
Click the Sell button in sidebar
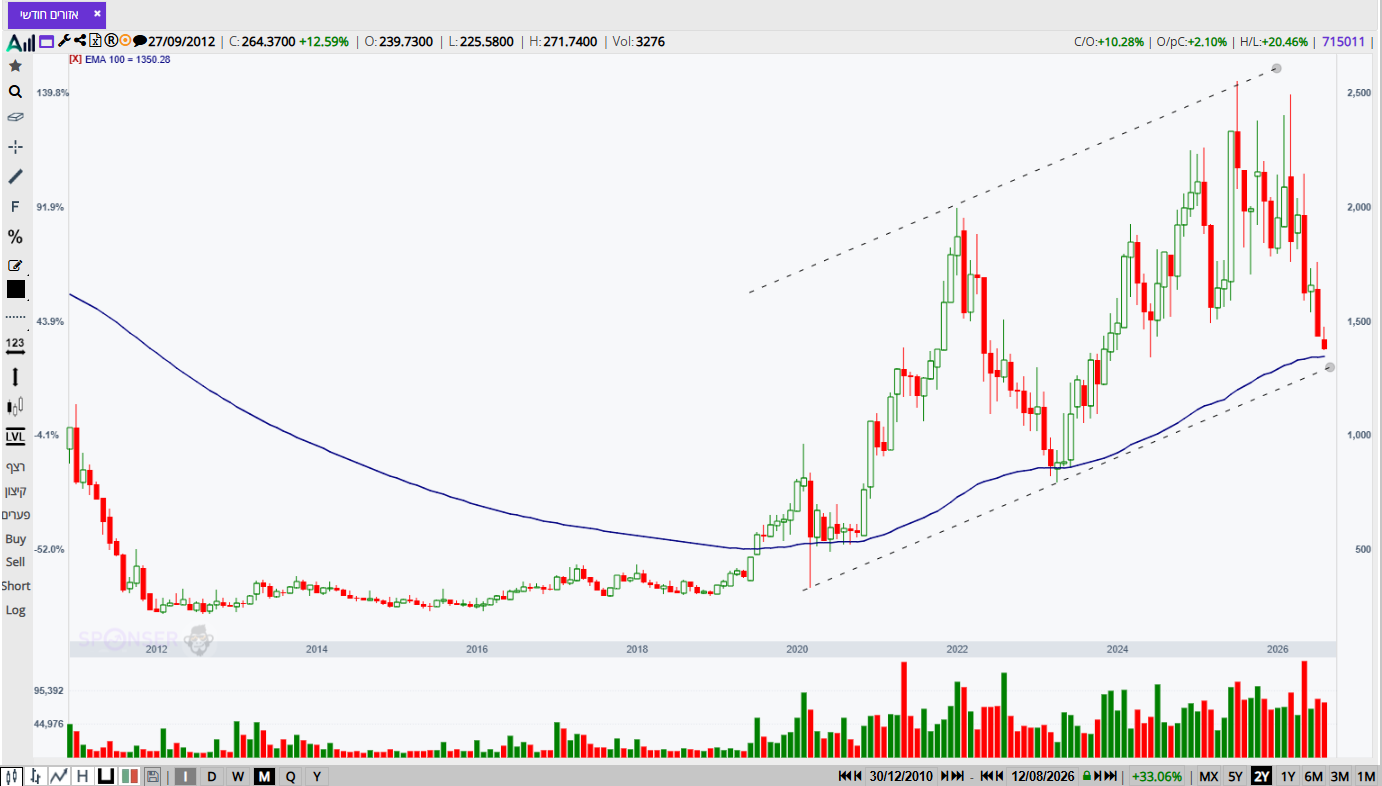click(15, 562)
